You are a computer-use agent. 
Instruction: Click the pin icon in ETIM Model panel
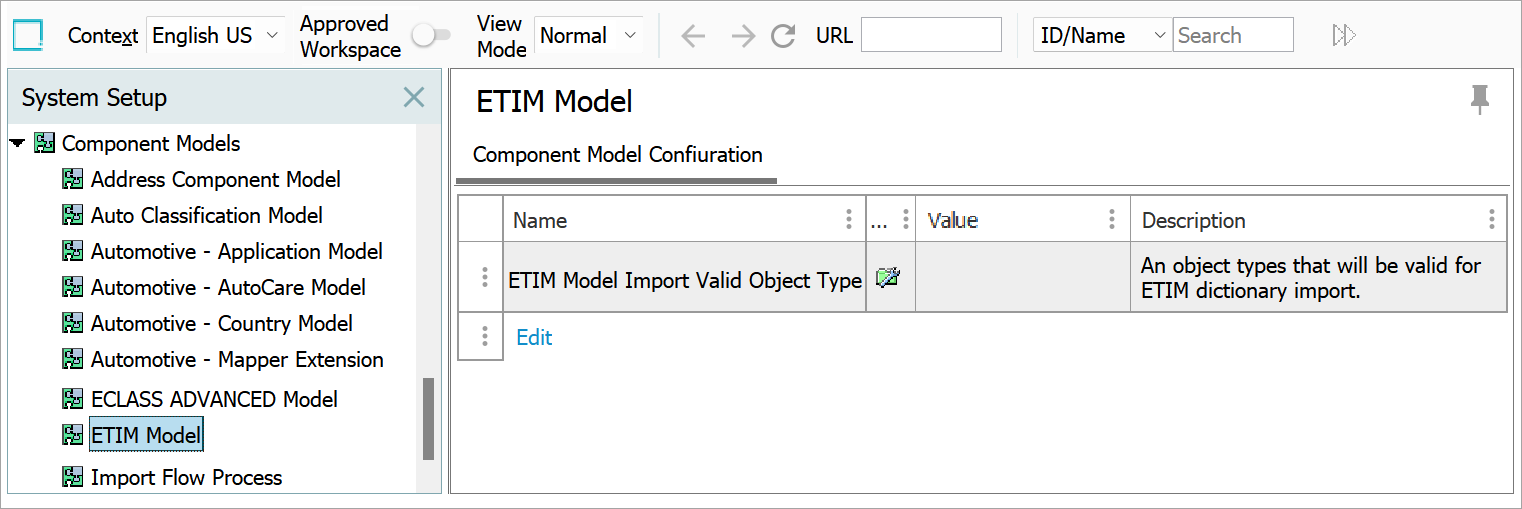click(1480, 99)
